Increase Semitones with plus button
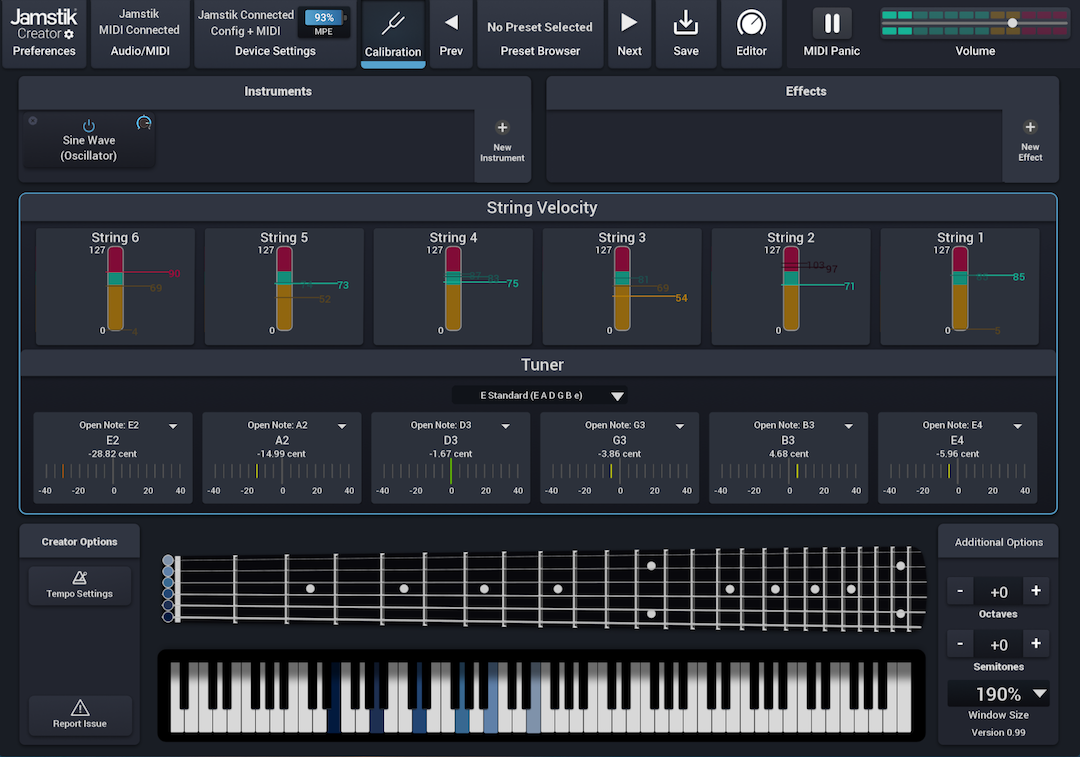The height and width of the screenshot is (757, 1080). coord(1035,643)
